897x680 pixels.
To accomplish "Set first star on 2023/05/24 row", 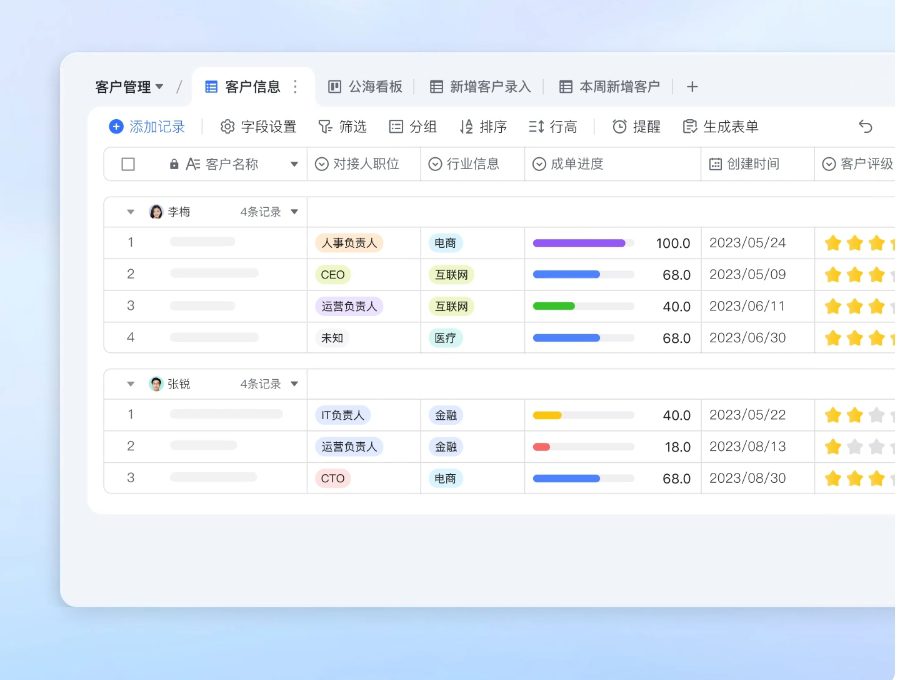I will [x=833, y=243].
